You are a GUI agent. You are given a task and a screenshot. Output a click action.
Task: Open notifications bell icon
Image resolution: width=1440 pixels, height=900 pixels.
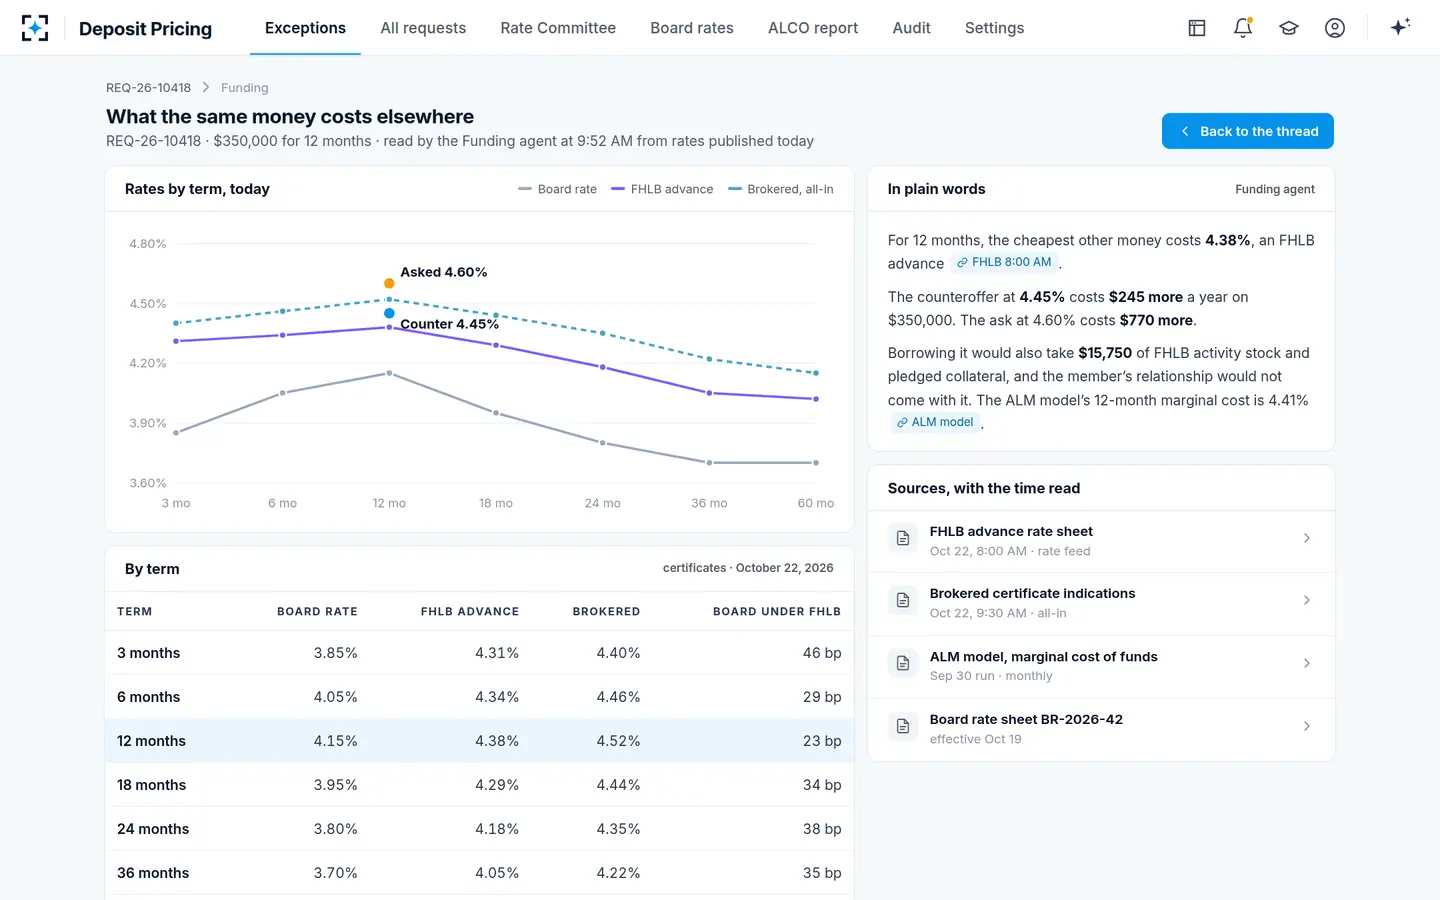[1243, 28]
